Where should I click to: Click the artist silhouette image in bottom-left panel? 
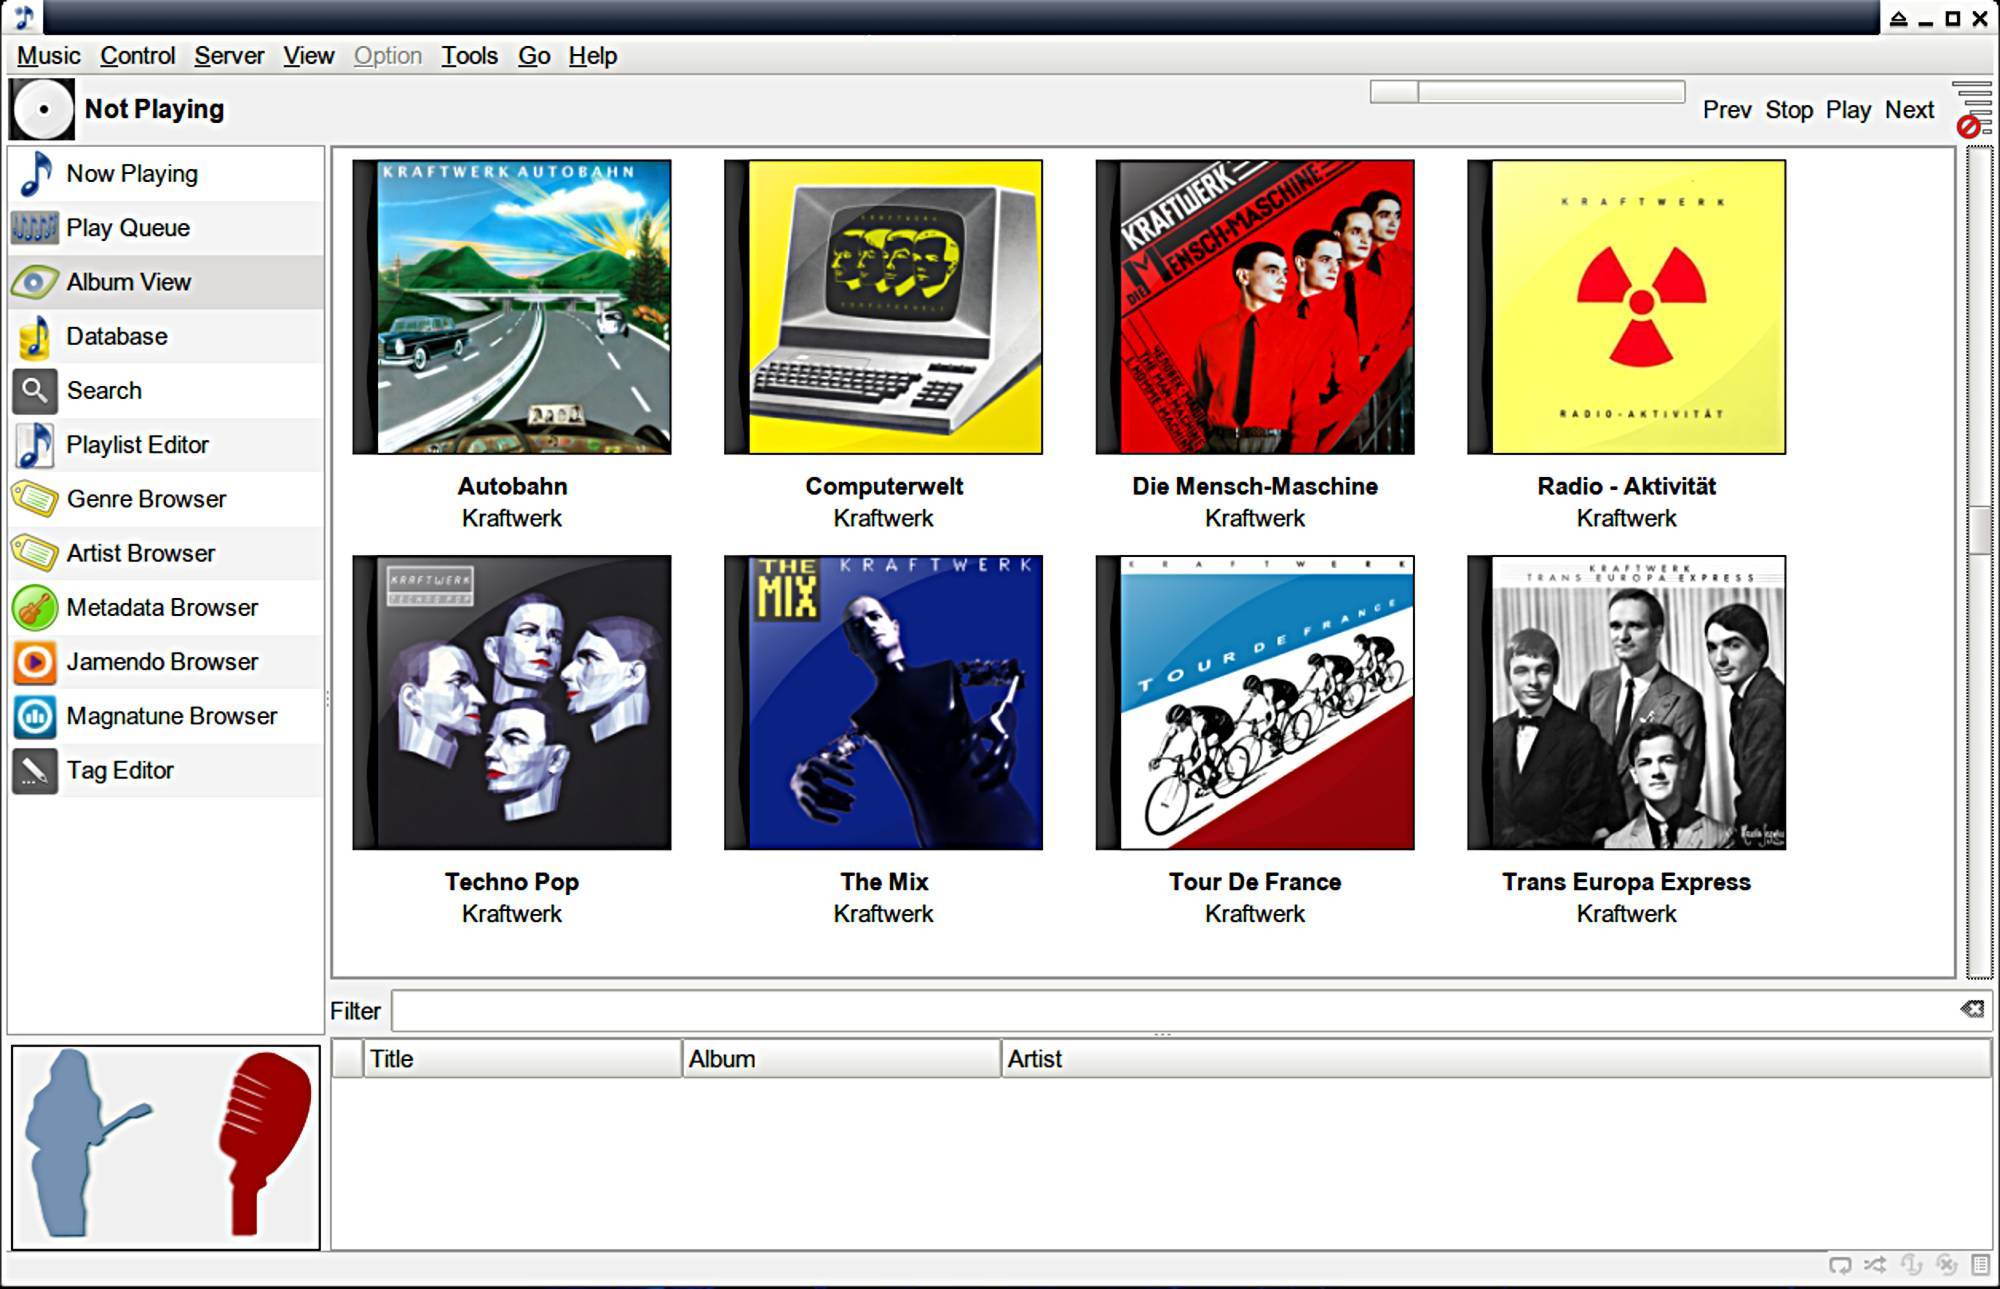tap(166, 1147)
